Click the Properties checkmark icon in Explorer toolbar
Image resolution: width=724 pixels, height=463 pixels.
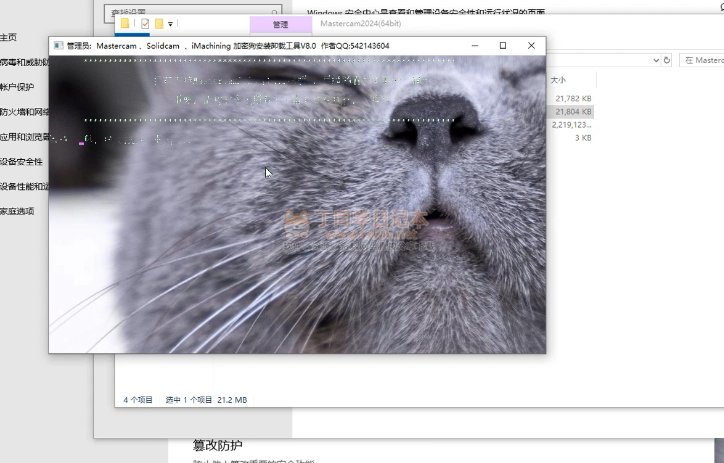pyautogui.click(x=145, y=23)
